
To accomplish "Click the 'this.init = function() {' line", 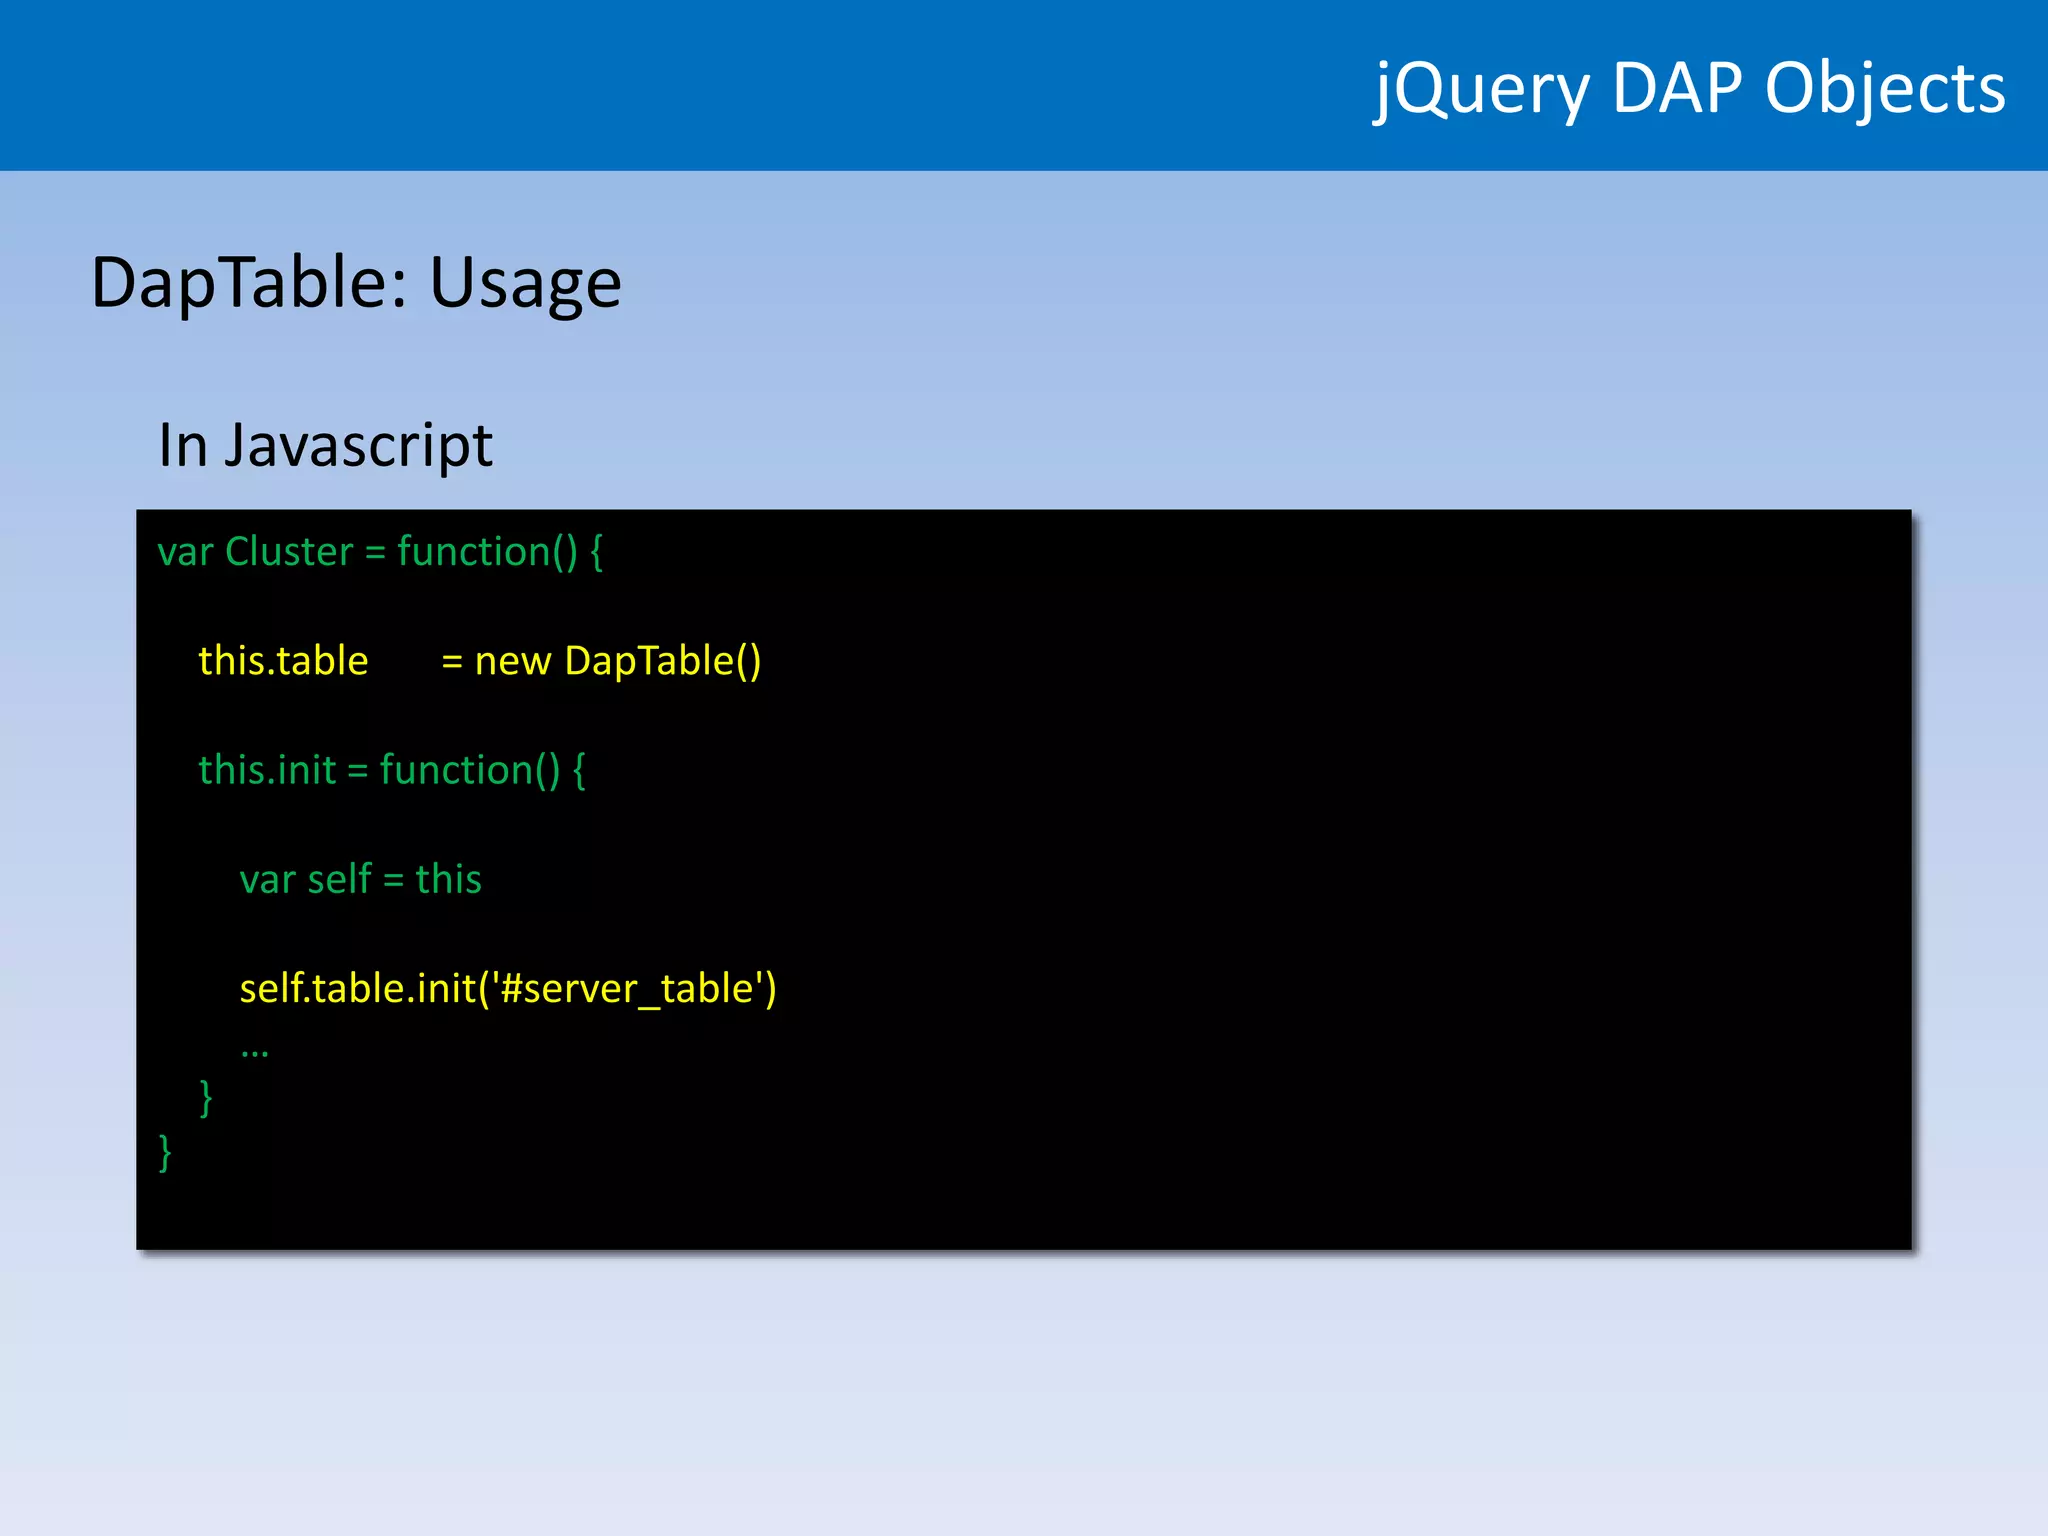I will point(392,770).
